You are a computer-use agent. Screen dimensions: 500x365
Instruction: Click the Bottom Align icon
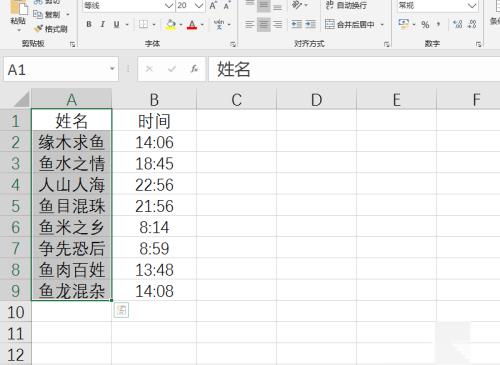point(277,6)
